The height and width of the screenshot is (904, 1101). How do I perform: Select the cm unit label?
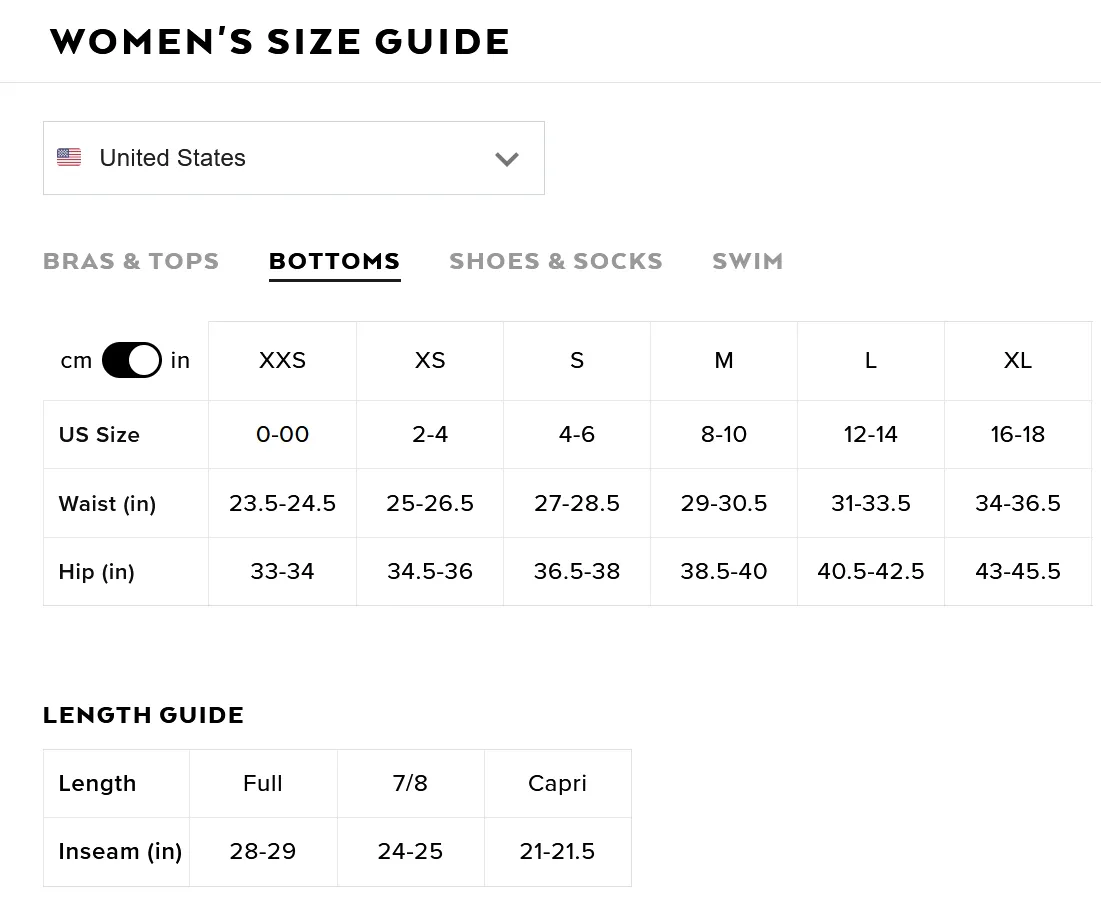(76, 361)
